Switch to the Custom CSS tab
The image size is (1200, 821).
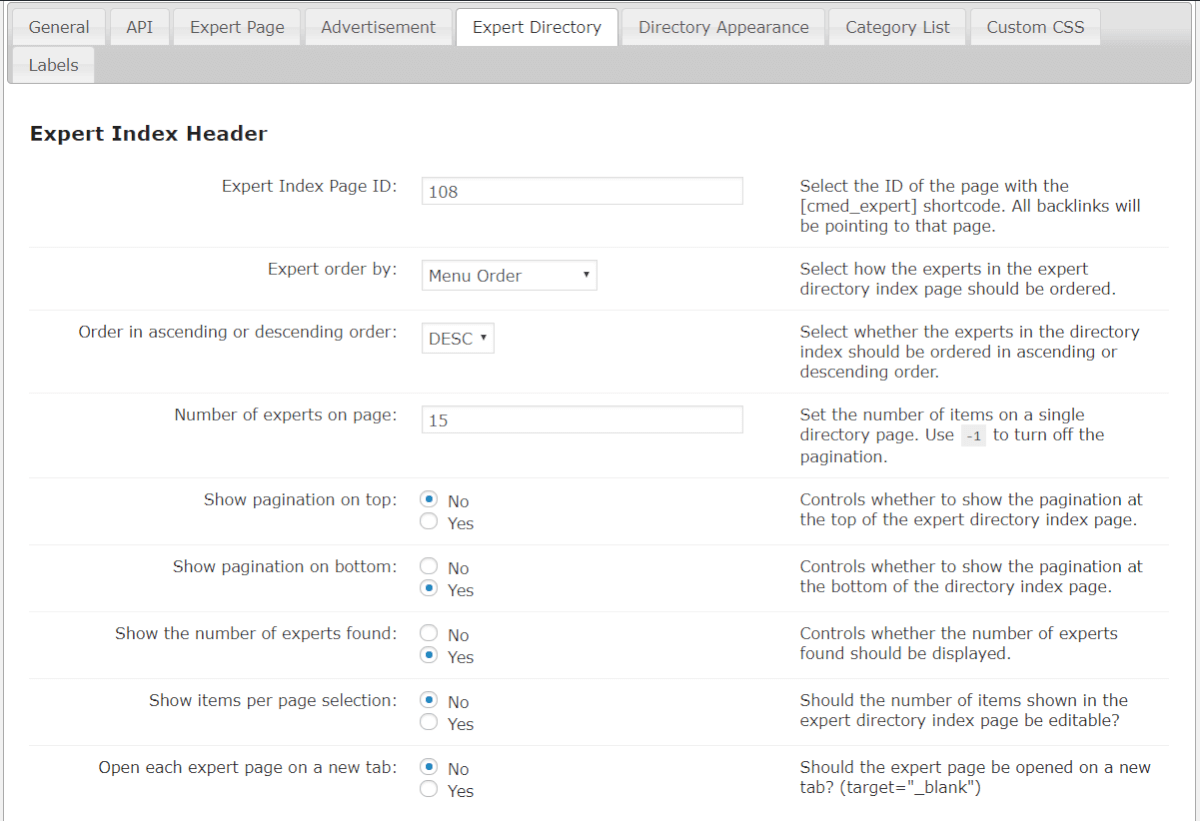point(1035,27)
